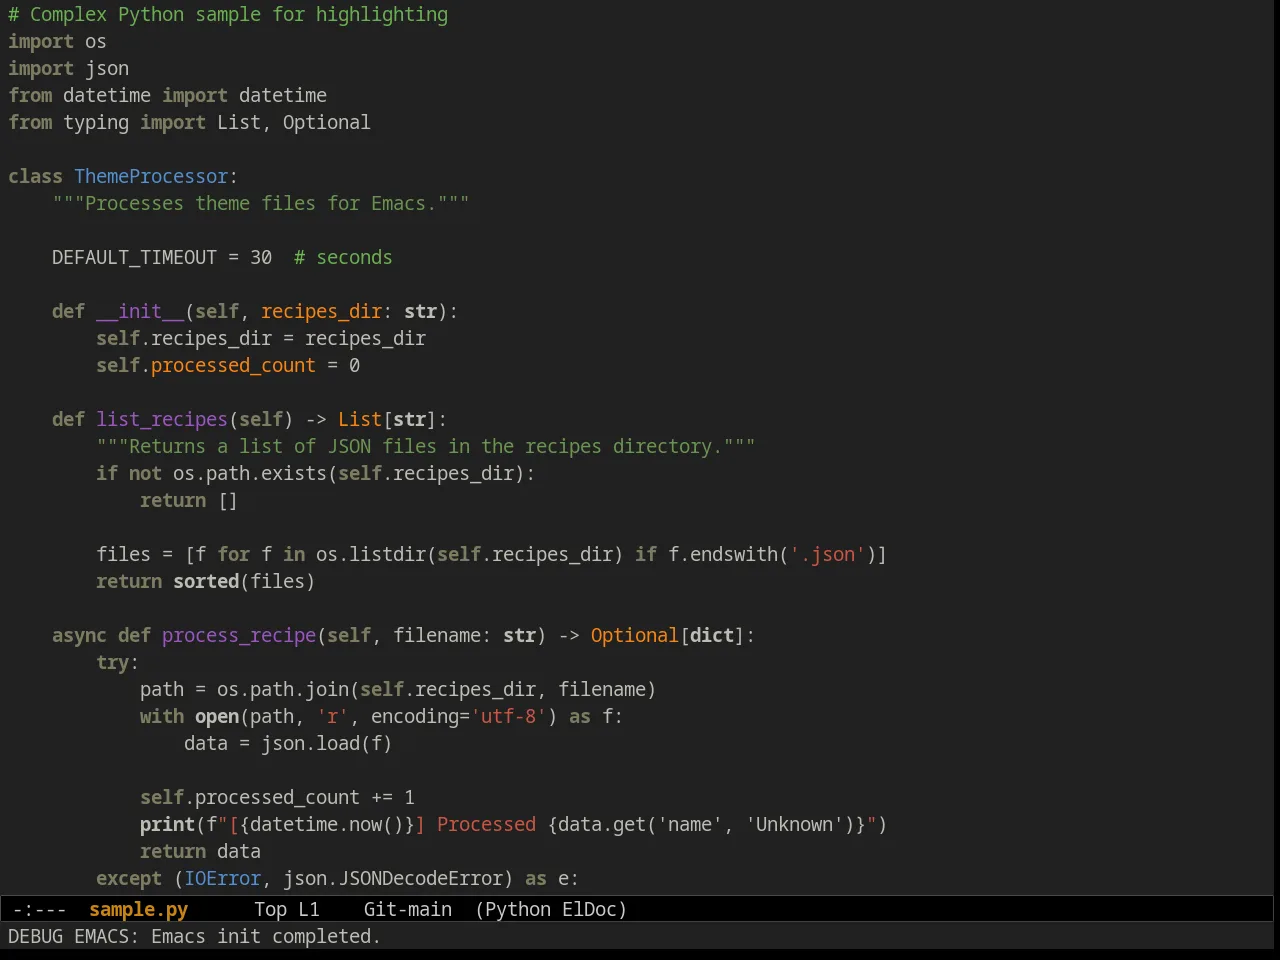This screenshot has height=960, width=1280.
Task: Click the sample.py buffer name in mode line
Action: pos(138,909)
